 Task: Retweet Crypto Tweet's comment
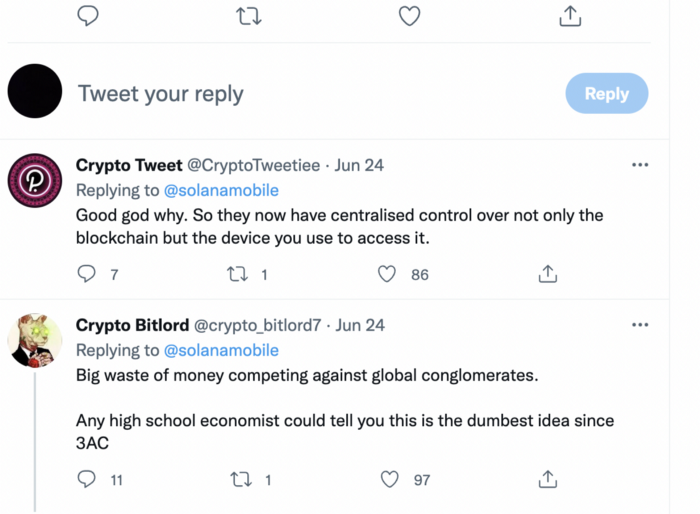coord(238,273)
